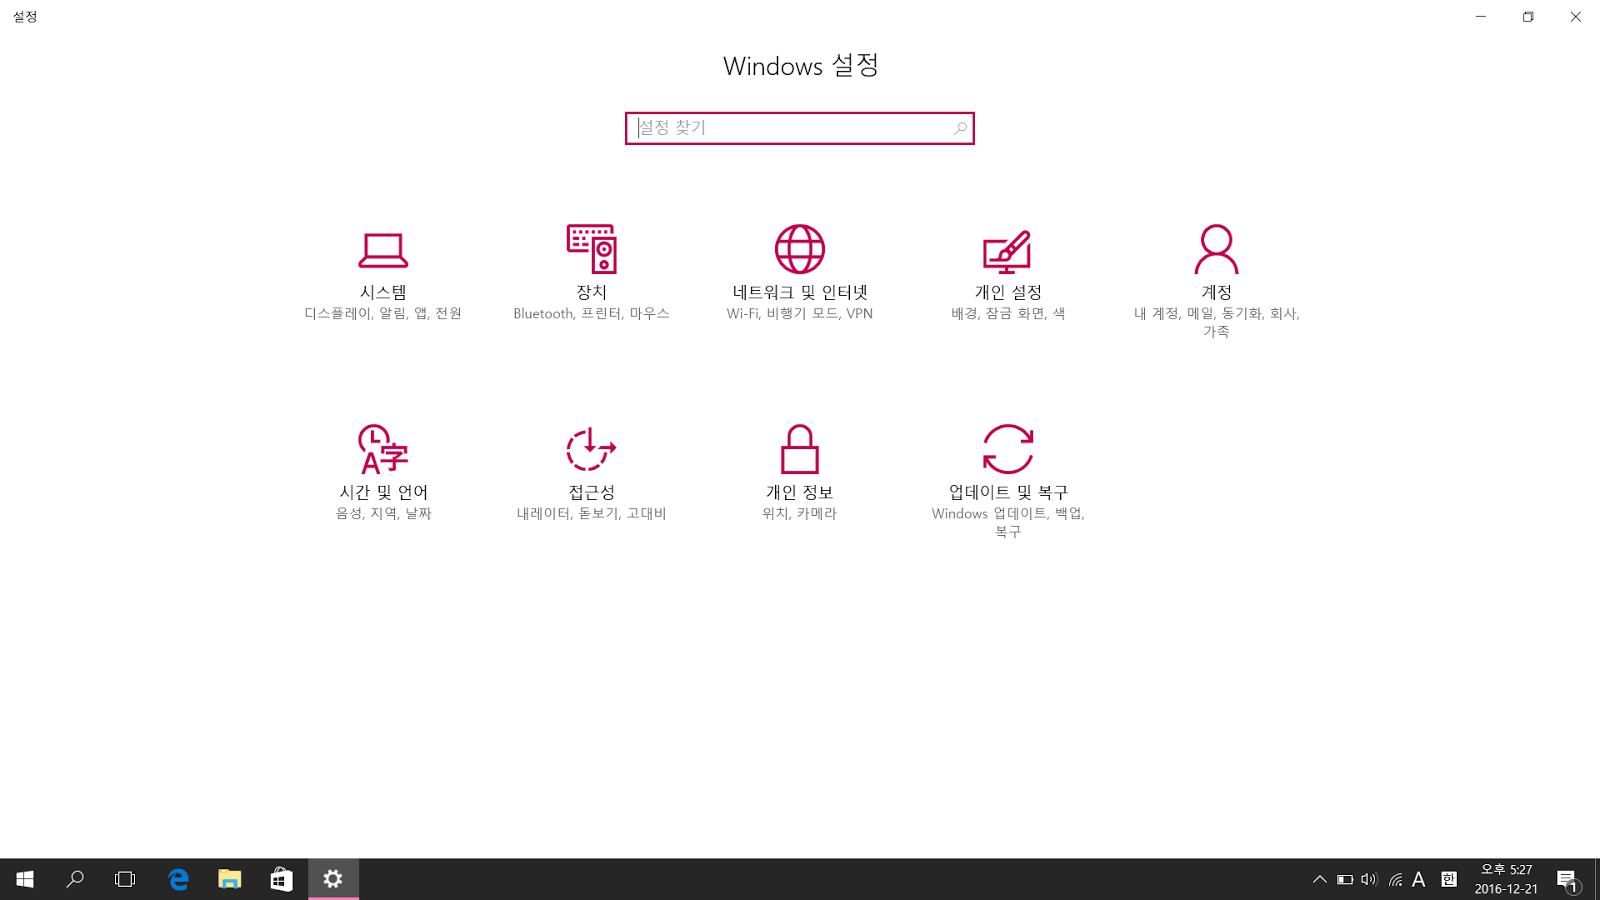Click the 한 Korean IME indicator
Screen dimensions: 1600x900
[1449, 880]
